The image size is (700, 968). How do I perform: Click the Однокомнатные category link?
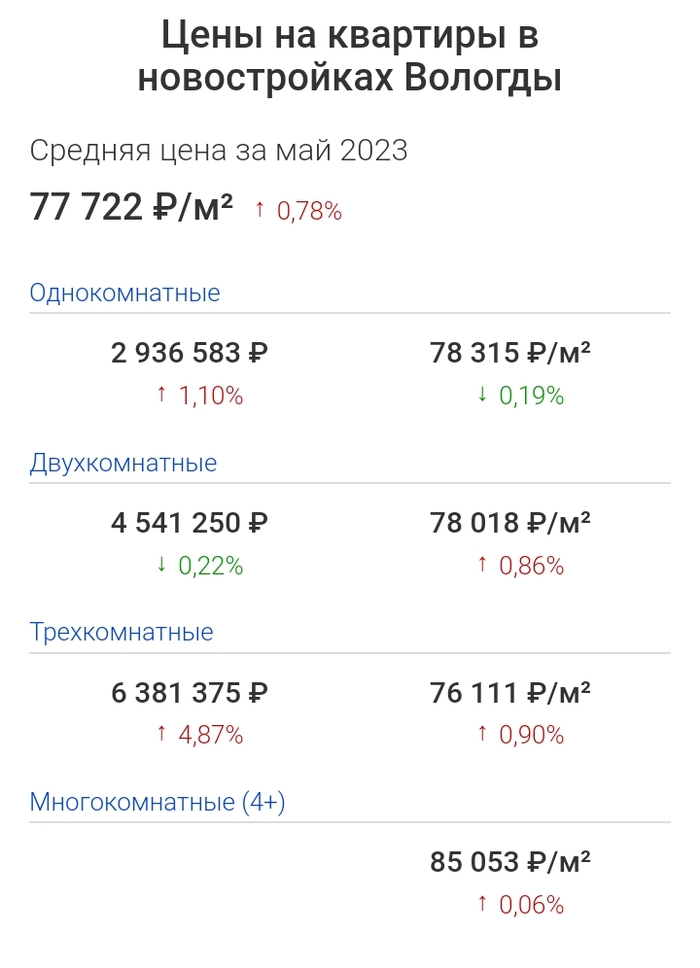point(125,293)
